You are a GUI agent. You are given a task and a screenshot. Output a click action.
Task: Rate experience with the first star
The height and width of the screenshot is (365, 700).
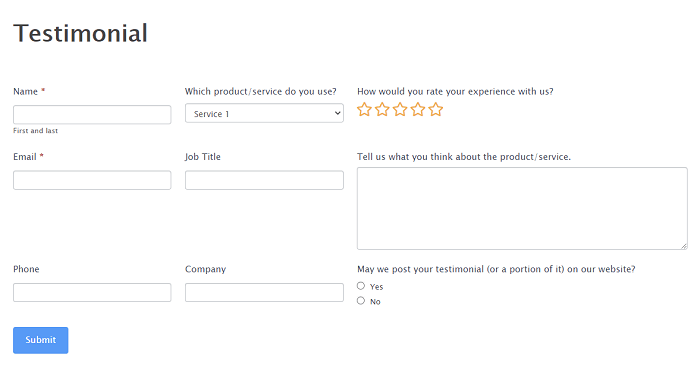364,109
